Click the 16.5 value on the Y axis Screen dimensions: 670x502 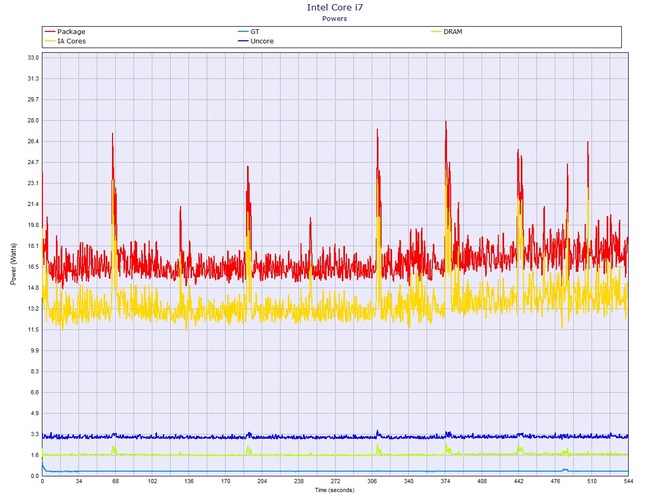click(33, 267)
